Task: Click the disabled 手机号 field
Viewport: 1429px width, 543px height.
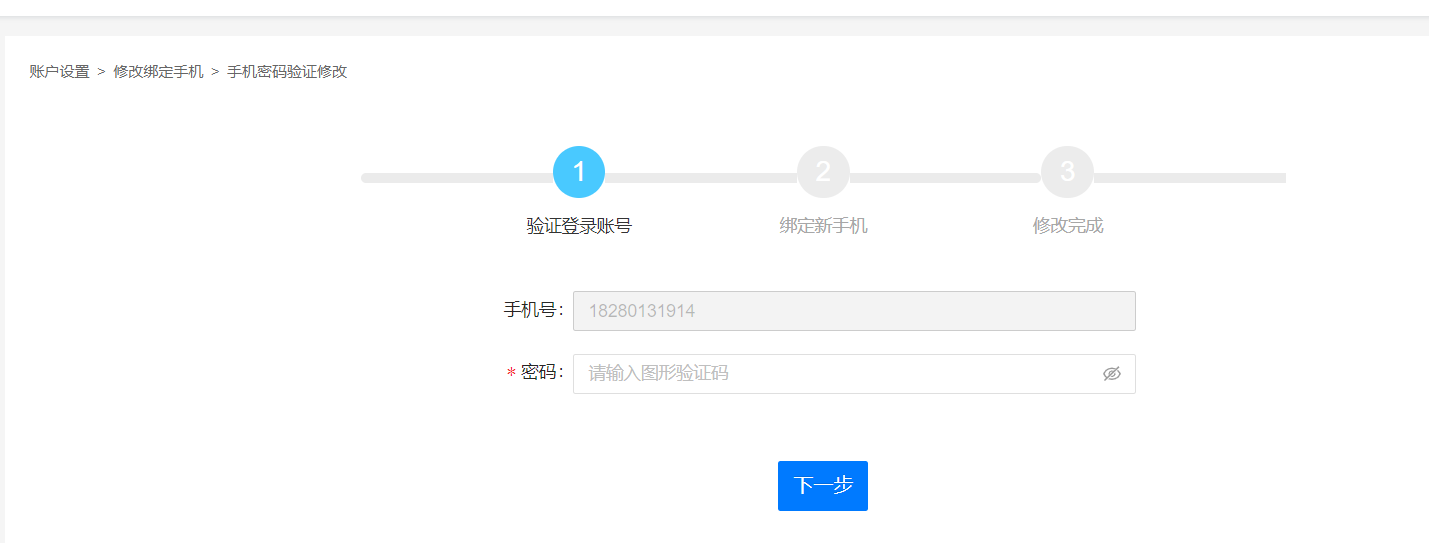Action: (854, 311)
